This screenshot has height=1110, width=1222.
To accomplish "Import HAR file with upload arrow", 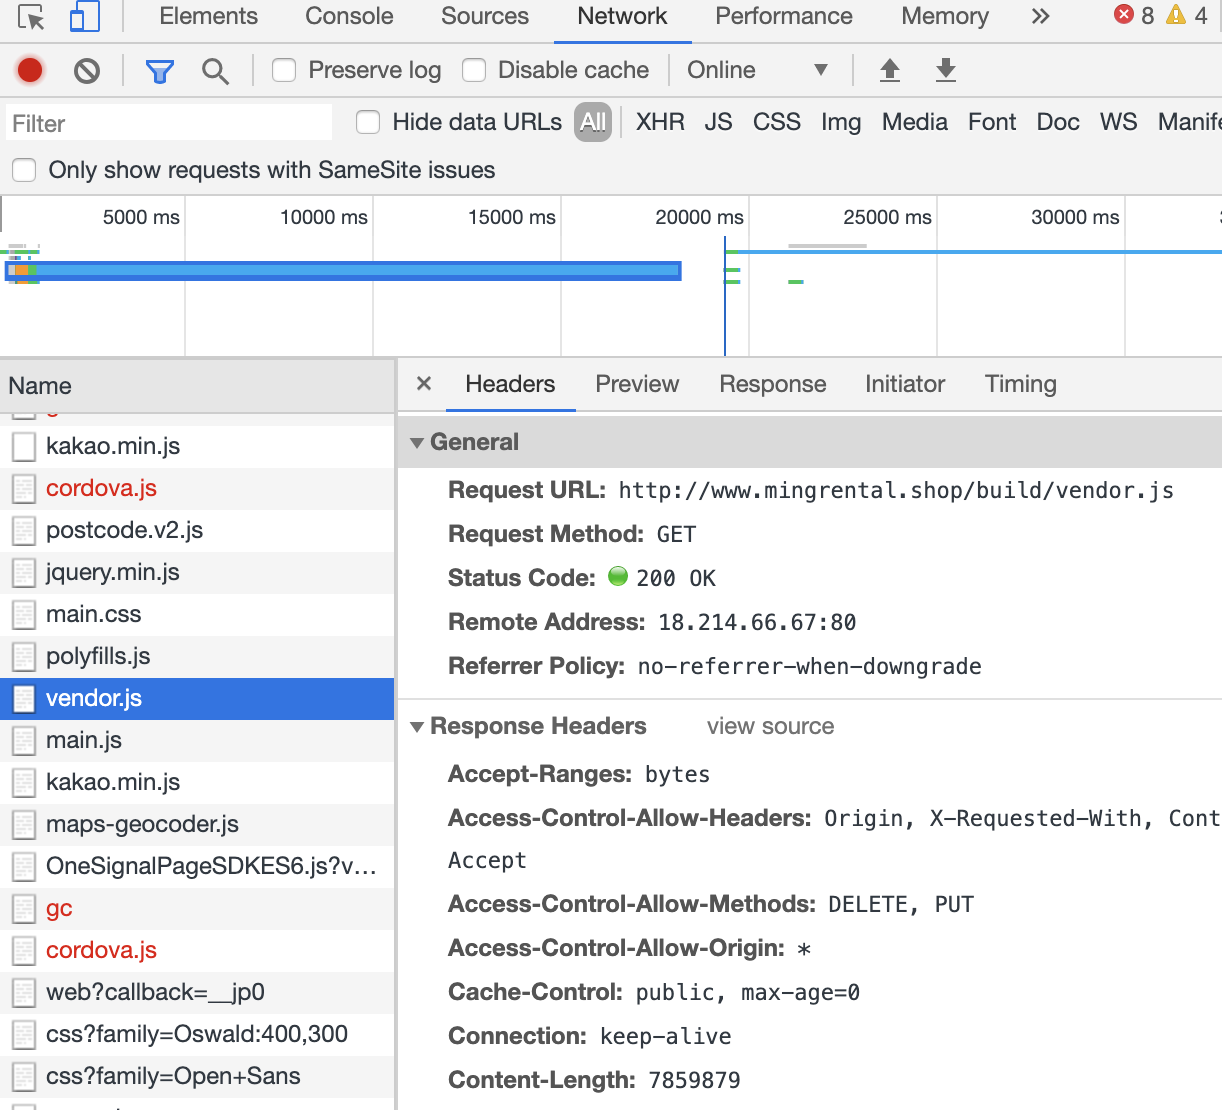I will point(890,70).
